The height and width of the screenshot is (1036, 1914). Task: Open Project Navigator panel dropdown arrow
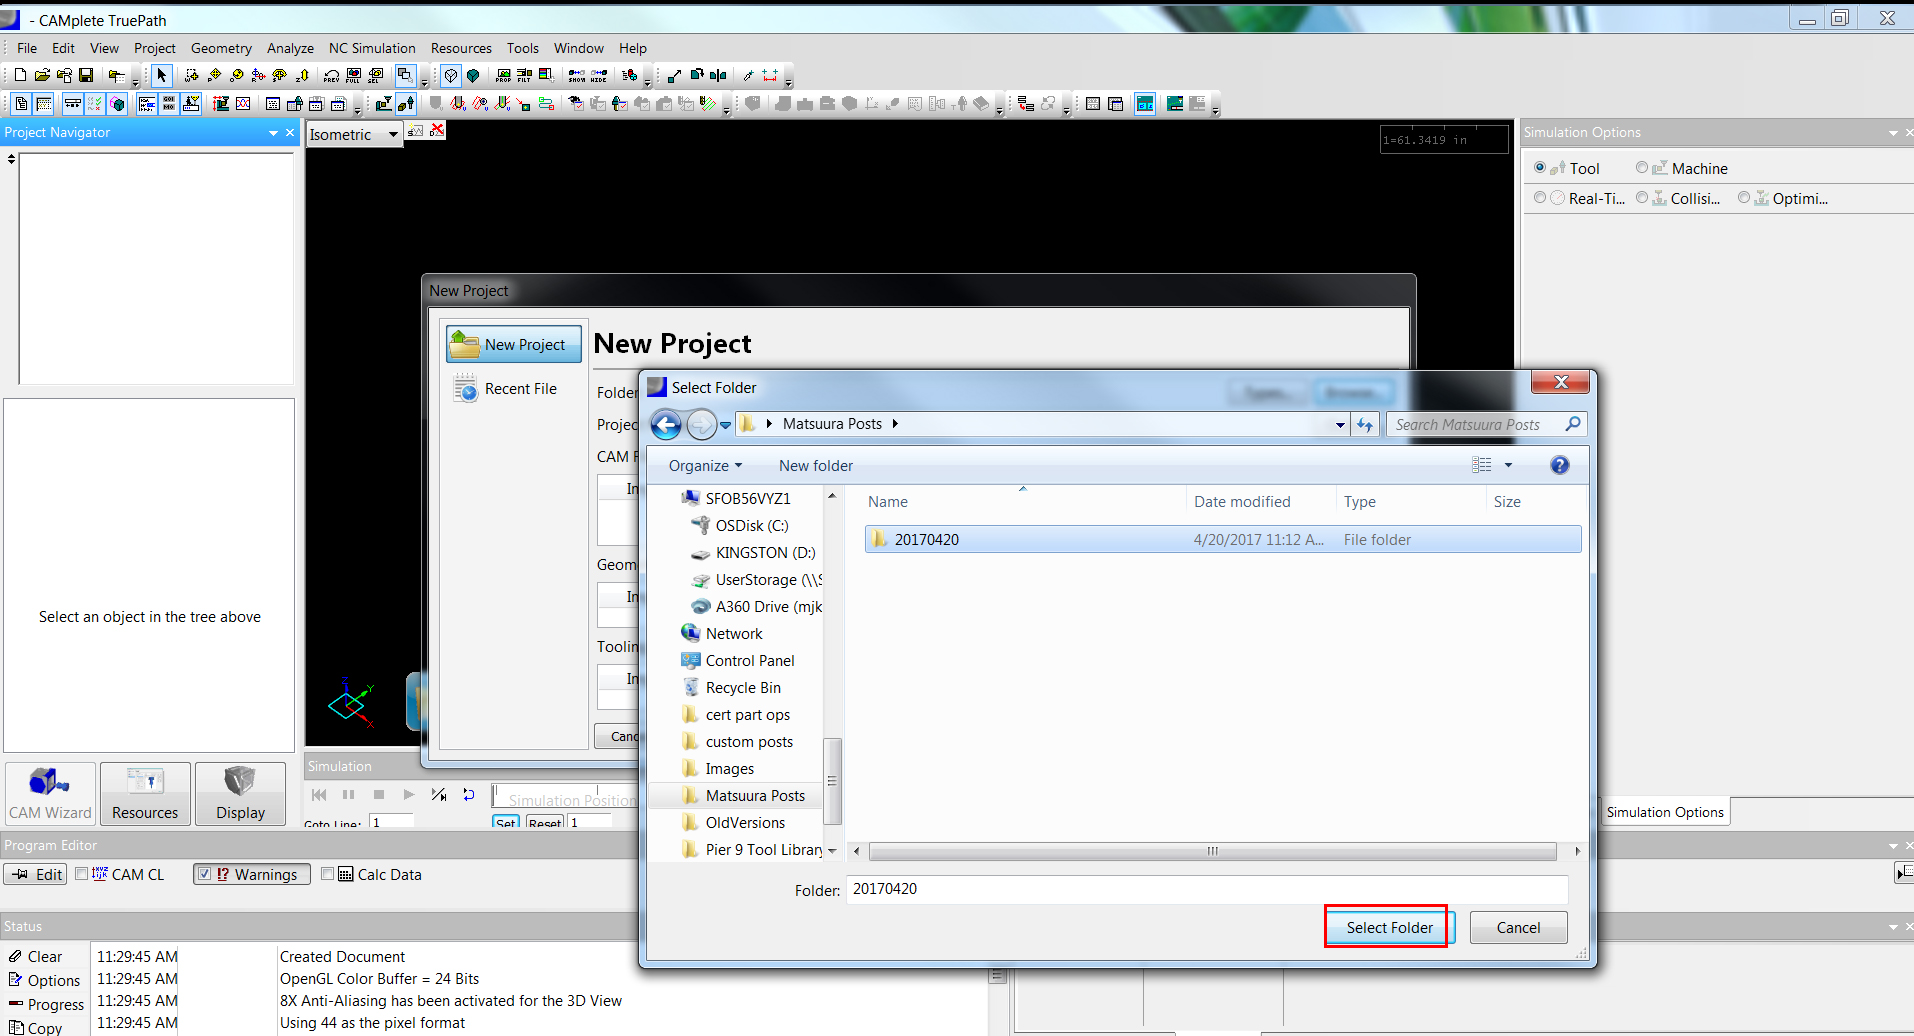(x=273, y=133)
